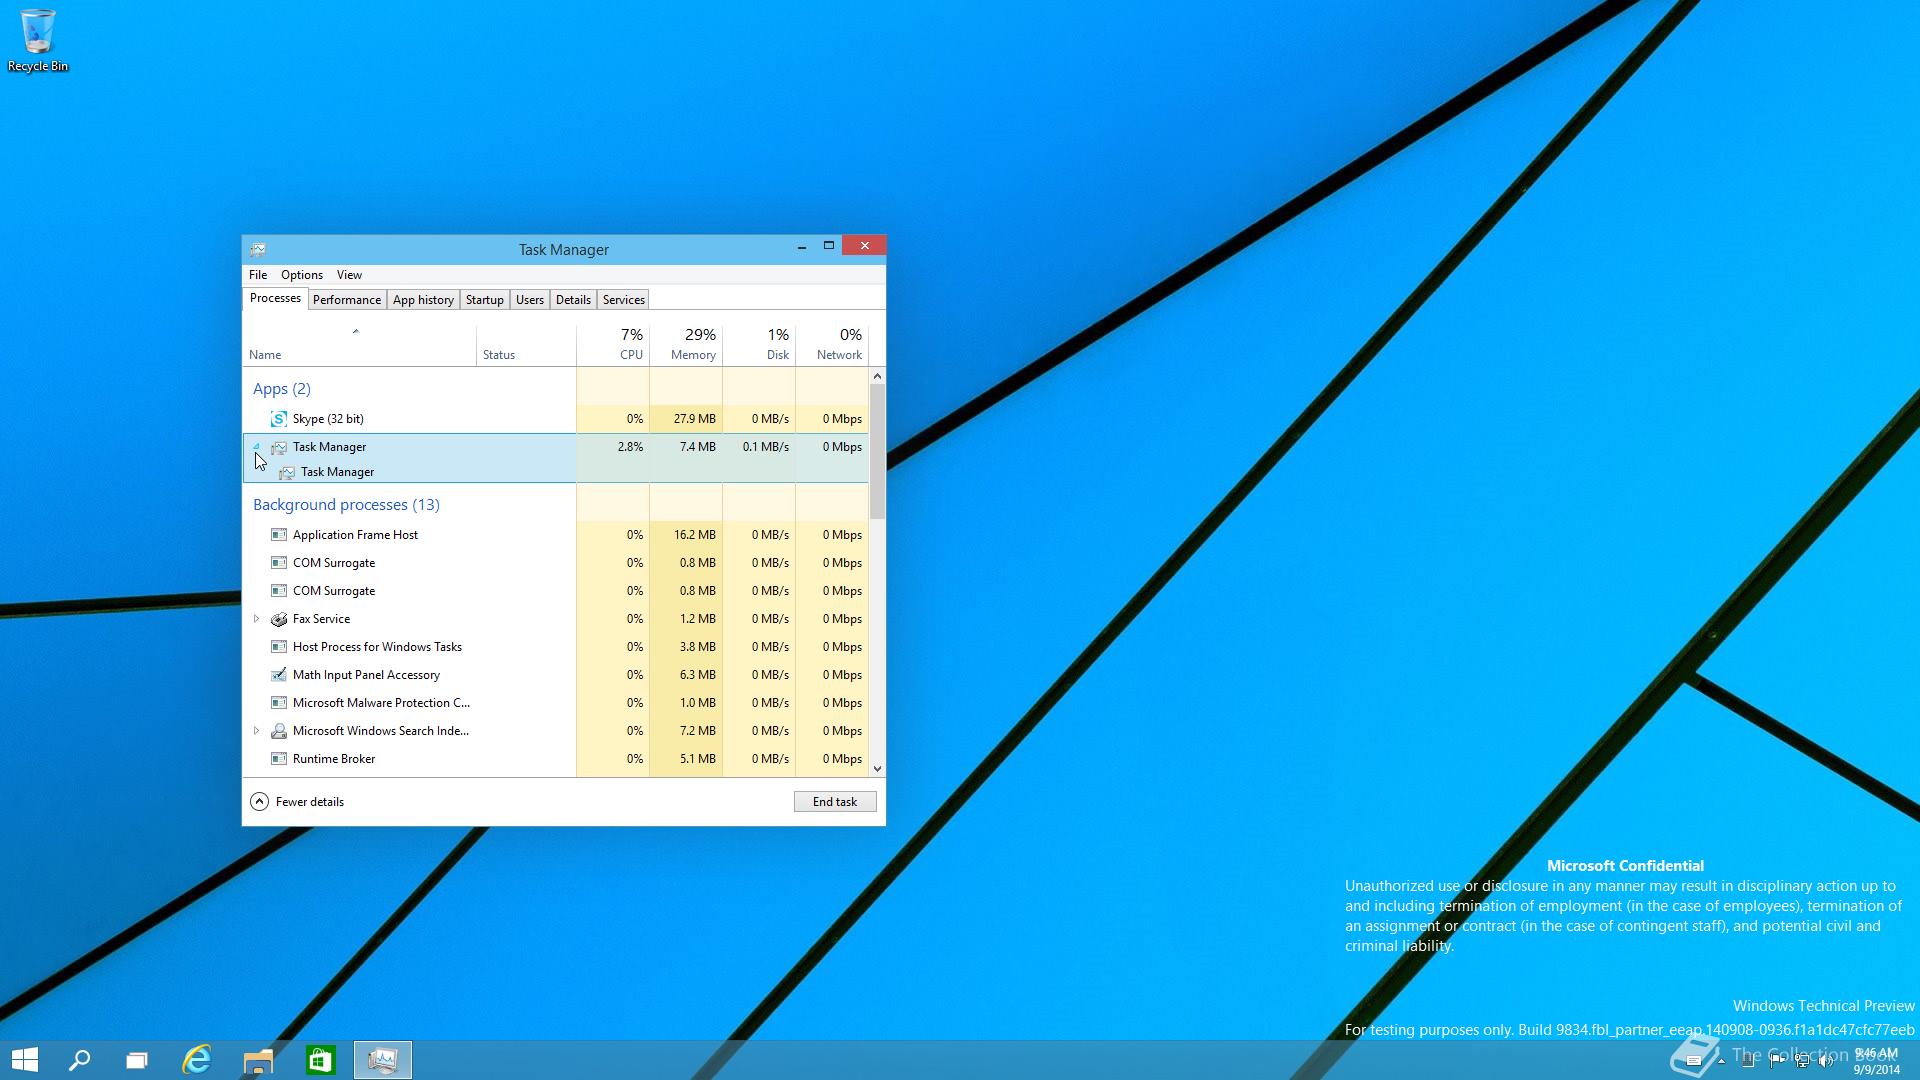
Task: Open Search from the taskbar magnifier
Action: [79, 1059]
